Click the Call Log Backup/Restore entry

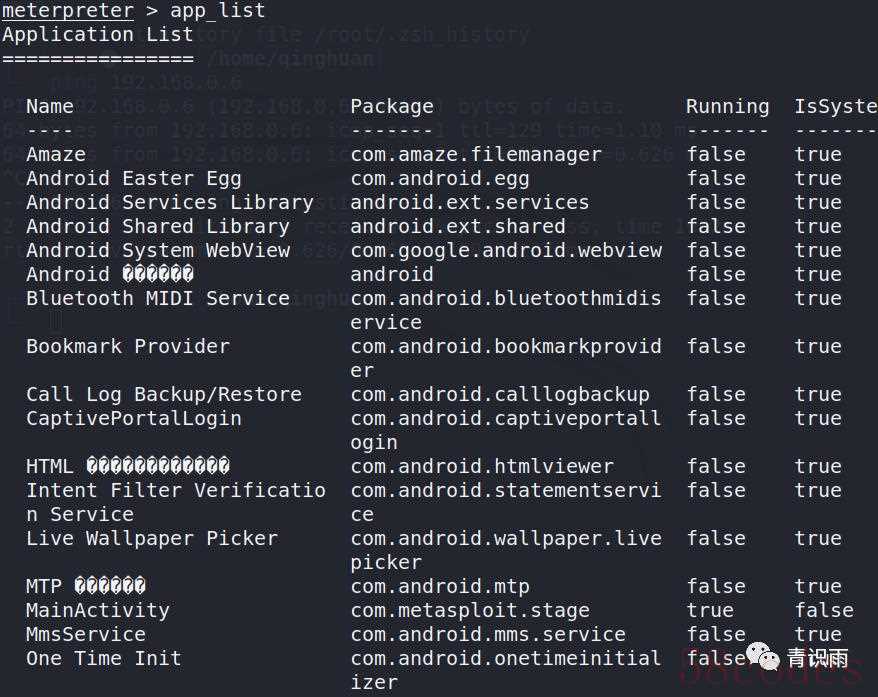tap(164, 395)
